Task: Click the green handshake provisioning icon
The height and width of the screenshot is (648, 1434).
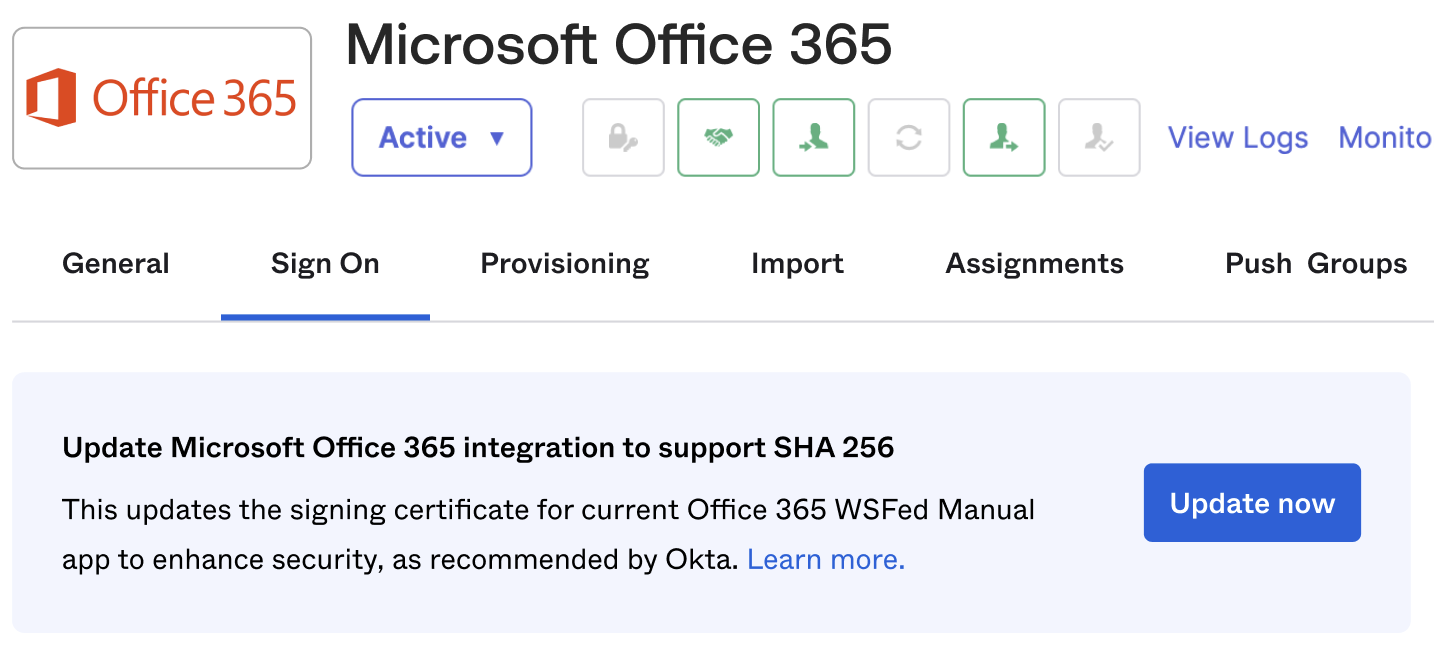Action: (718, 137)
